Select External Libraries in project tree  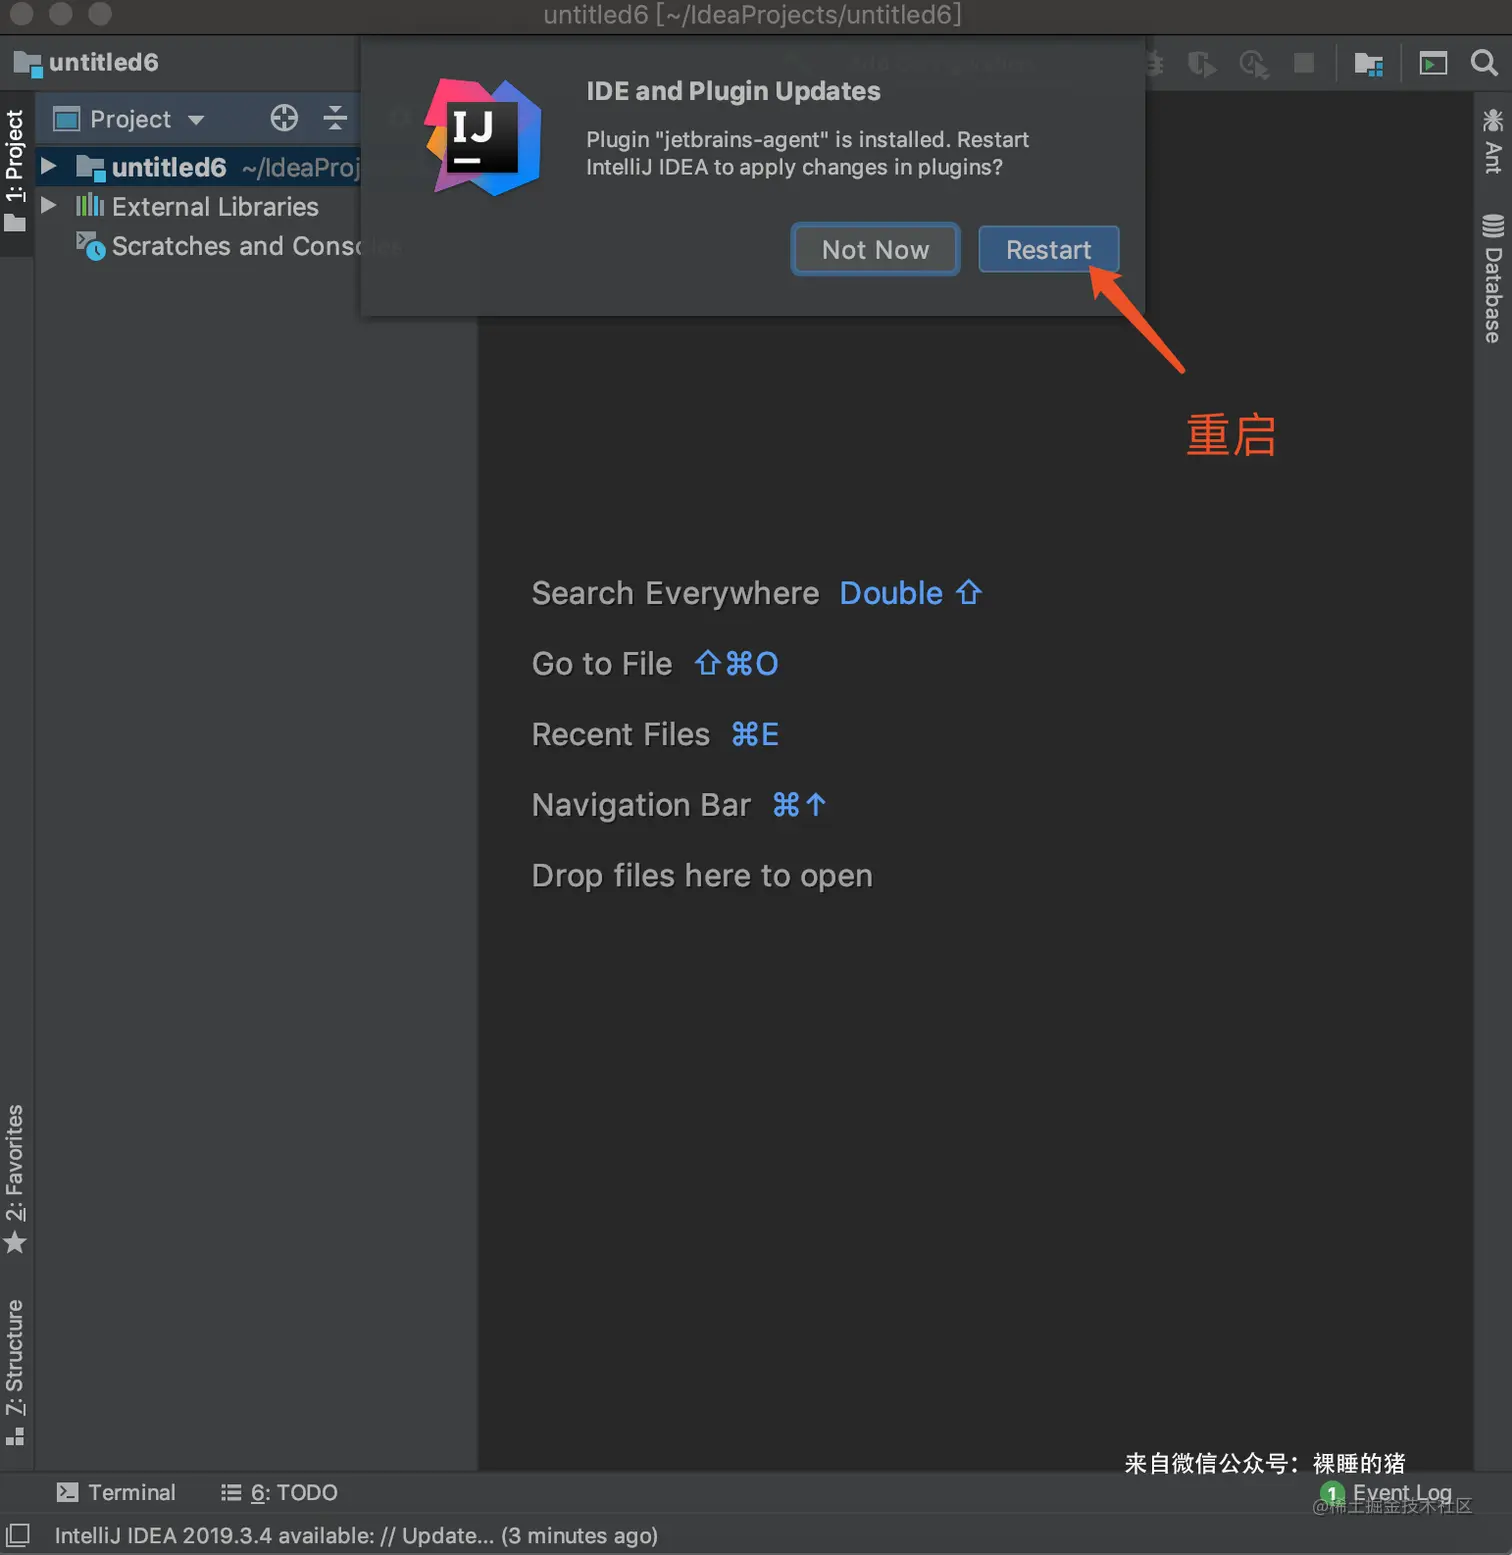197,207
